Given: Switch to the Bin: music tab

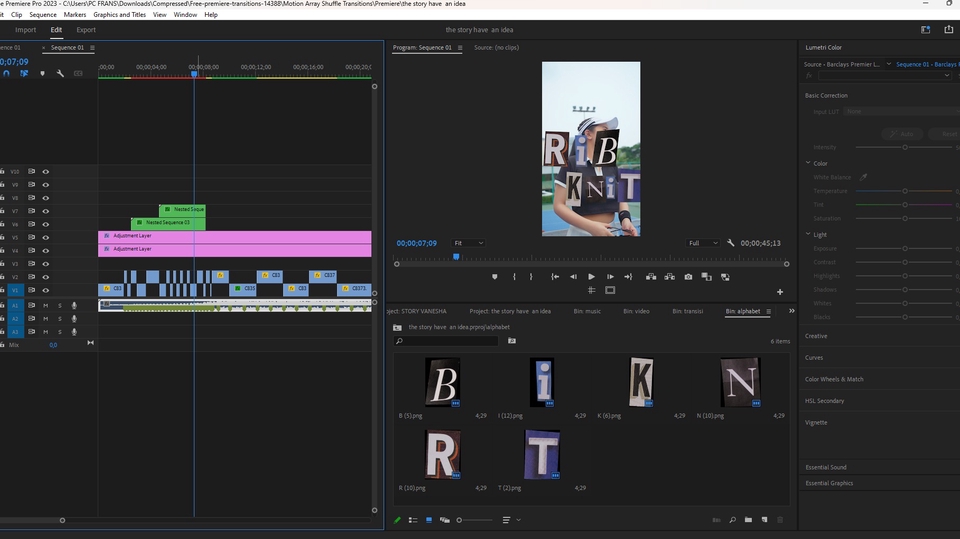Looking at the screenshot, I should (x=587, y=311).
